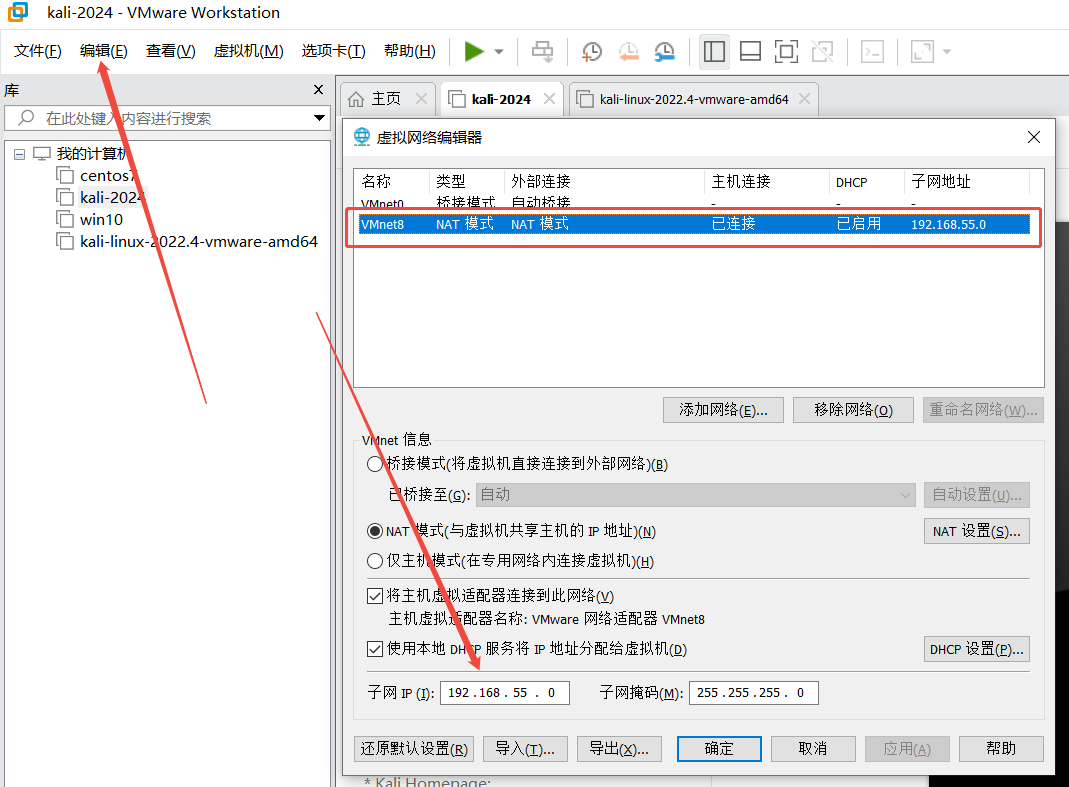Click the send Ctrl+Alt+Del icon
This screenshot has height=787, width=1069.
pos(543,52)
